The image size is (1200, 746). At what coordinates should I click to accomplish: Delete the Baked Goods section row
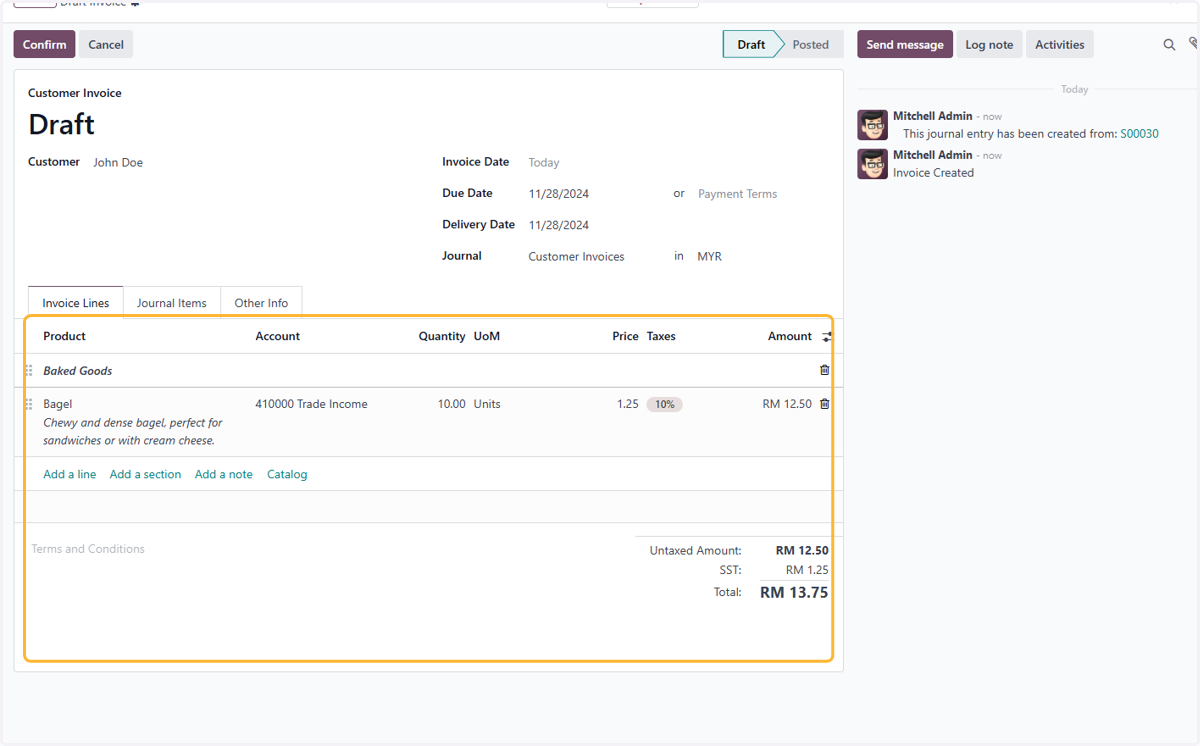coord(824,370)
